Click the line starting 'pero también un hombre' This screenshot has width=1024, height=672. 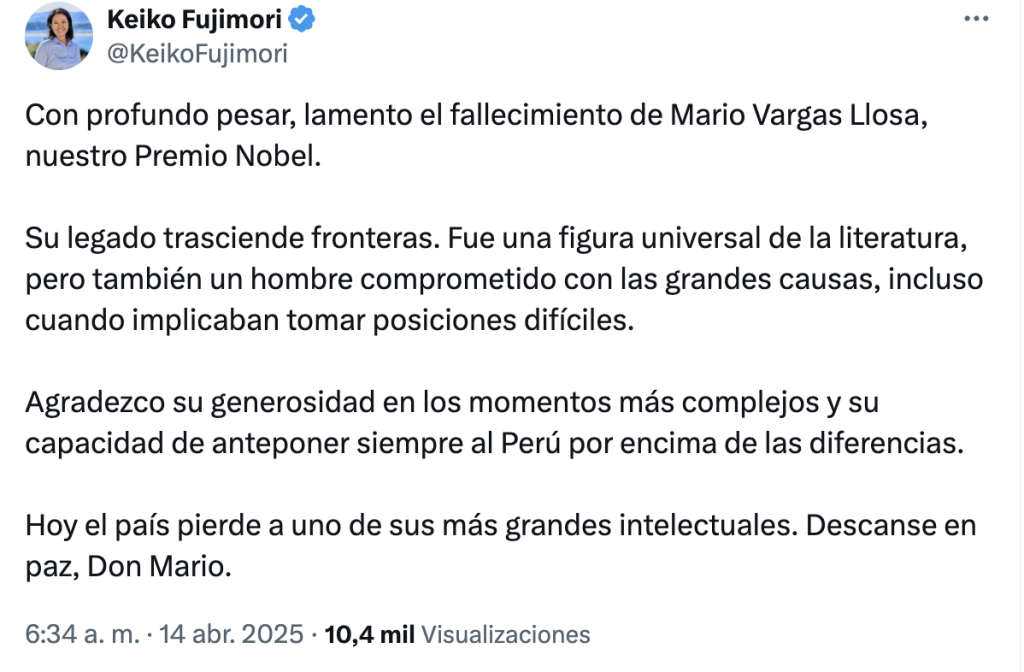click(504, 280)
